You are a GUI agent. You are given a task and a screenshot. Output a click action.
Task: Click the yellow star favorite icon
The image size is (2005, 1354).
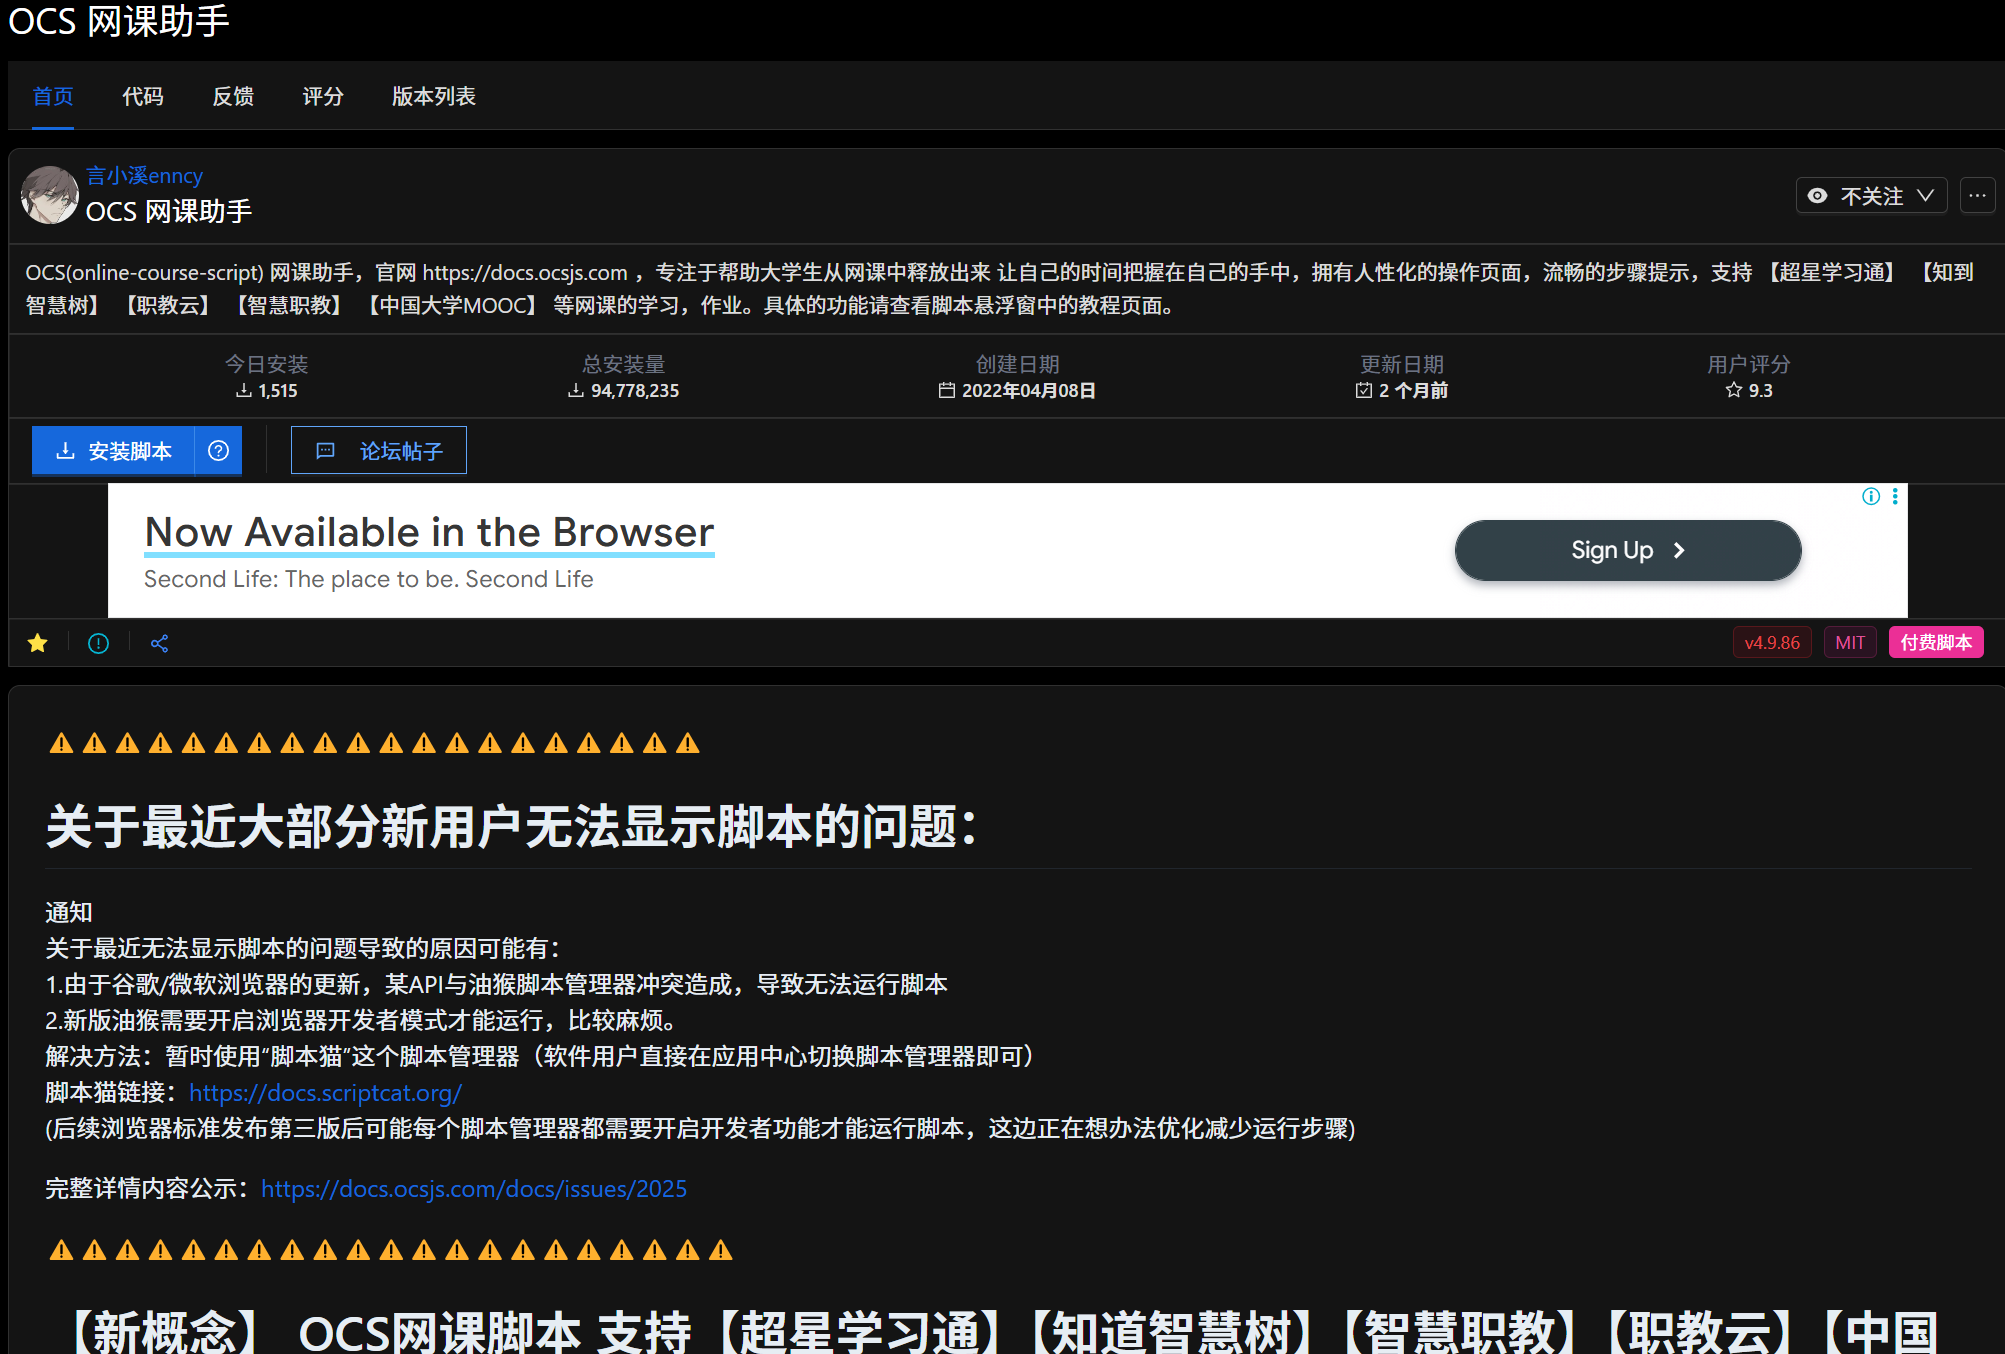click(x=38, y=643)
